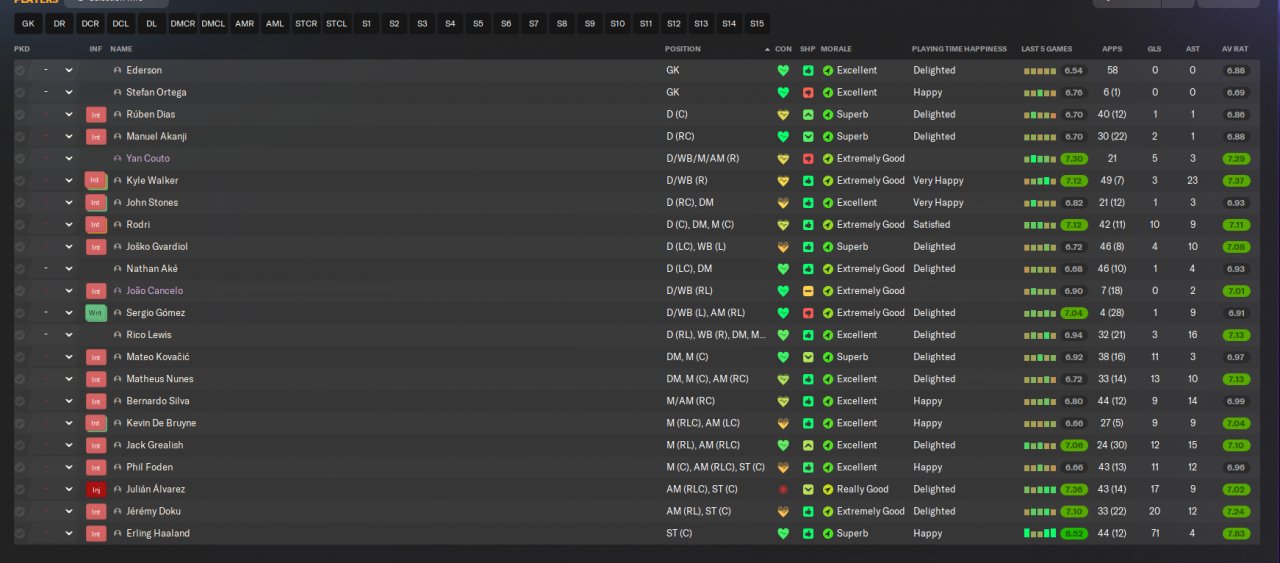The height and width of the screenshot is (563, 1280).
Task: Click Ederson's green condition heart icon
Action: pyautogui.click(x=783, y=71)
